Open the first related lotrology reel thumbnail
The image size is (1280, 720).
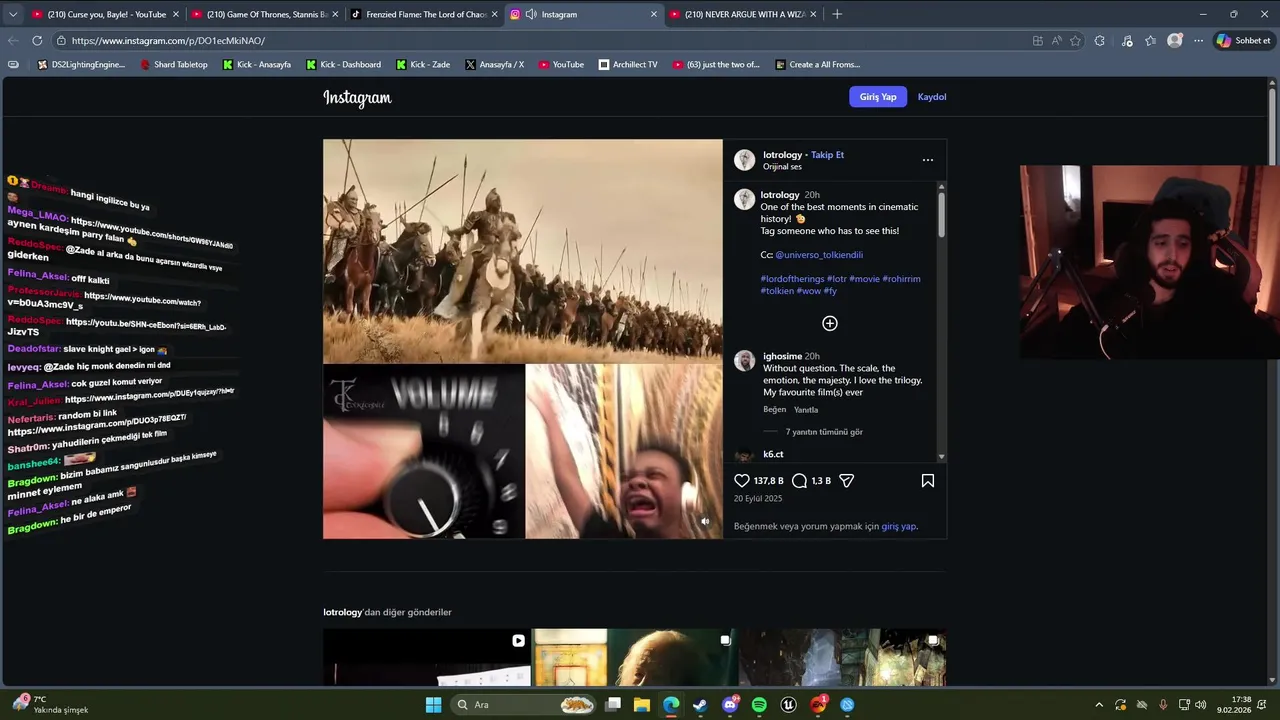coord(427,657)
